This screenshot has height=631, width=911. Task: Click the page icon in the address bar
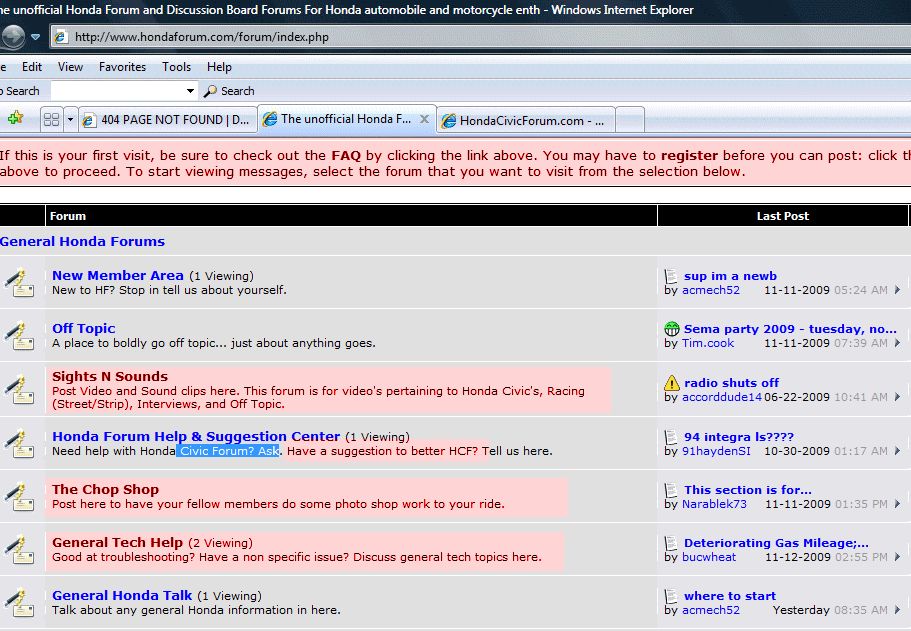pos(60,37)
